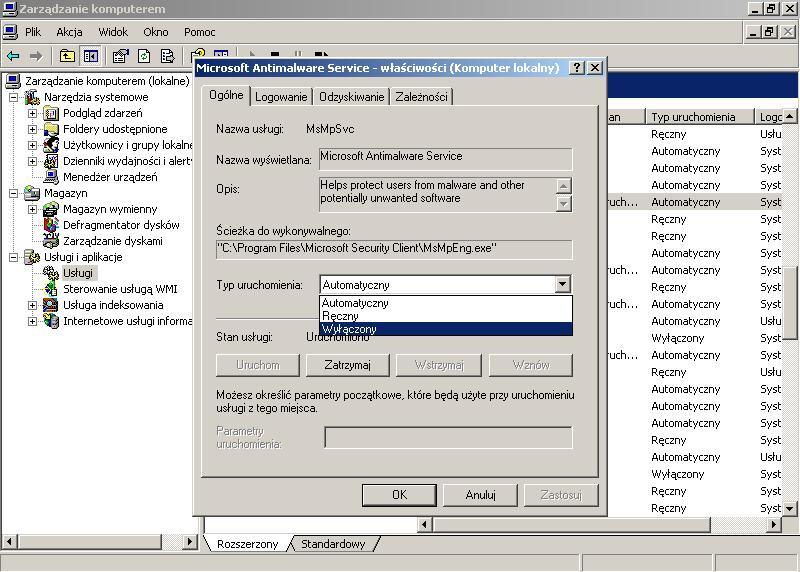Open the Okno menu

click(x=156, y=32)
